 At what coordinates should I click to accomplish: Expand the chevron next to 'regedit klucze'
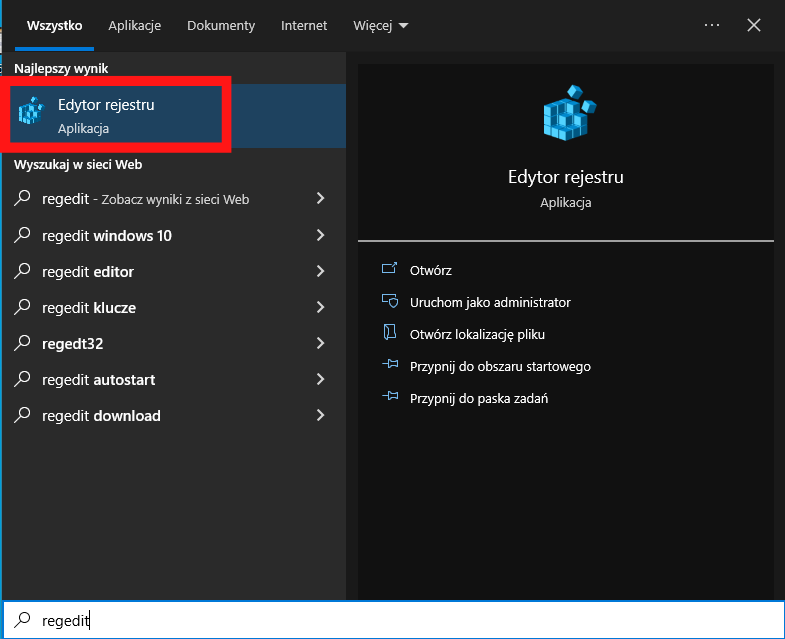tap(320, 307)
